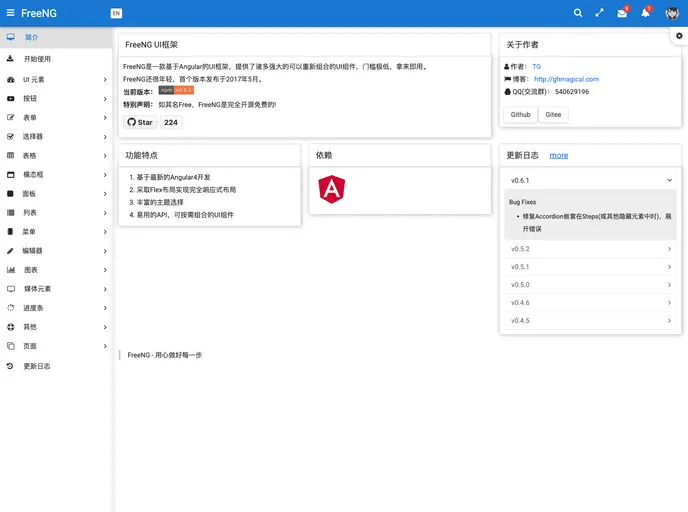688x512 pixels.
Task: Expand v0.5.2 changelog entry
Action: coord(590,249)
